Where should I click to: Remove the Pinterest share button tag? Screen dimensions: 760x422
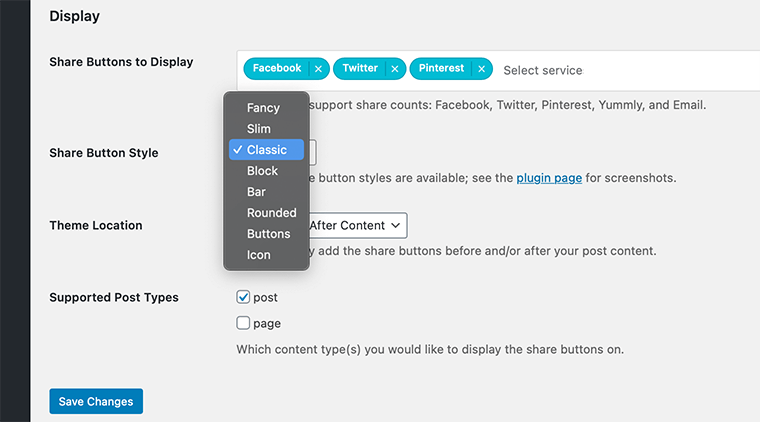coord(481,69)
